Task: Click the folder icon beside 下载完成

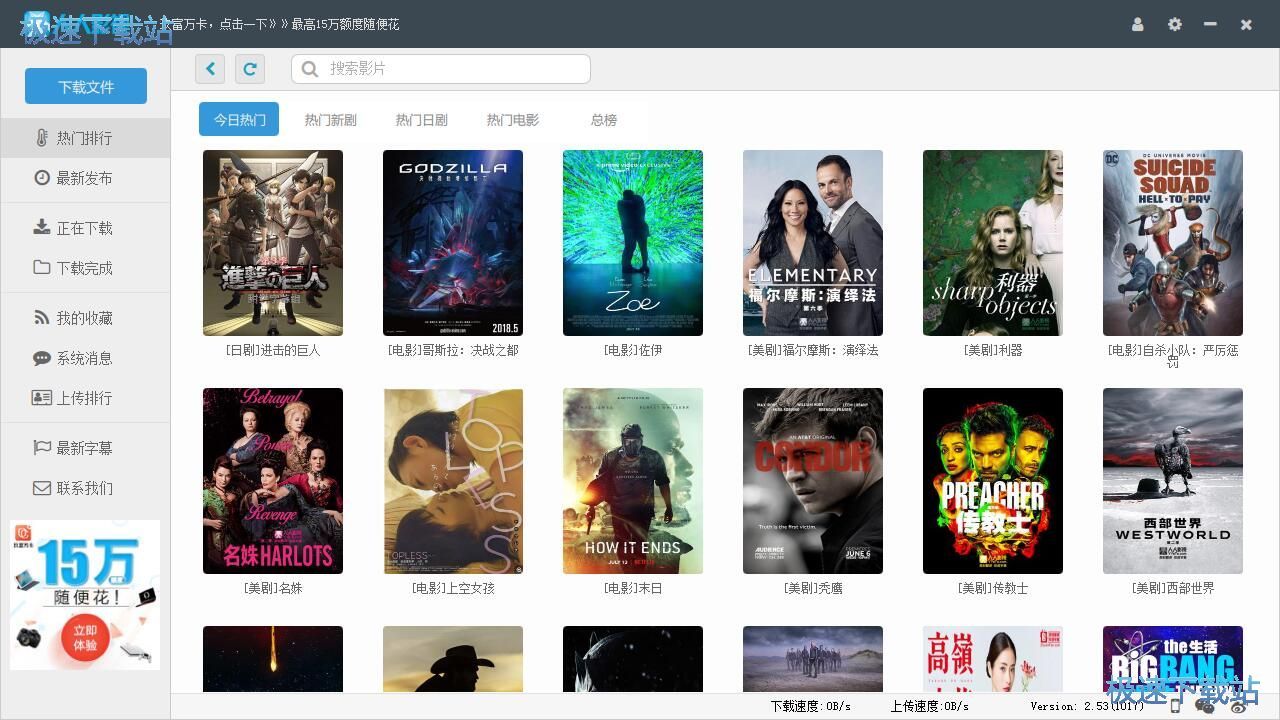Action: coord(42,267)
